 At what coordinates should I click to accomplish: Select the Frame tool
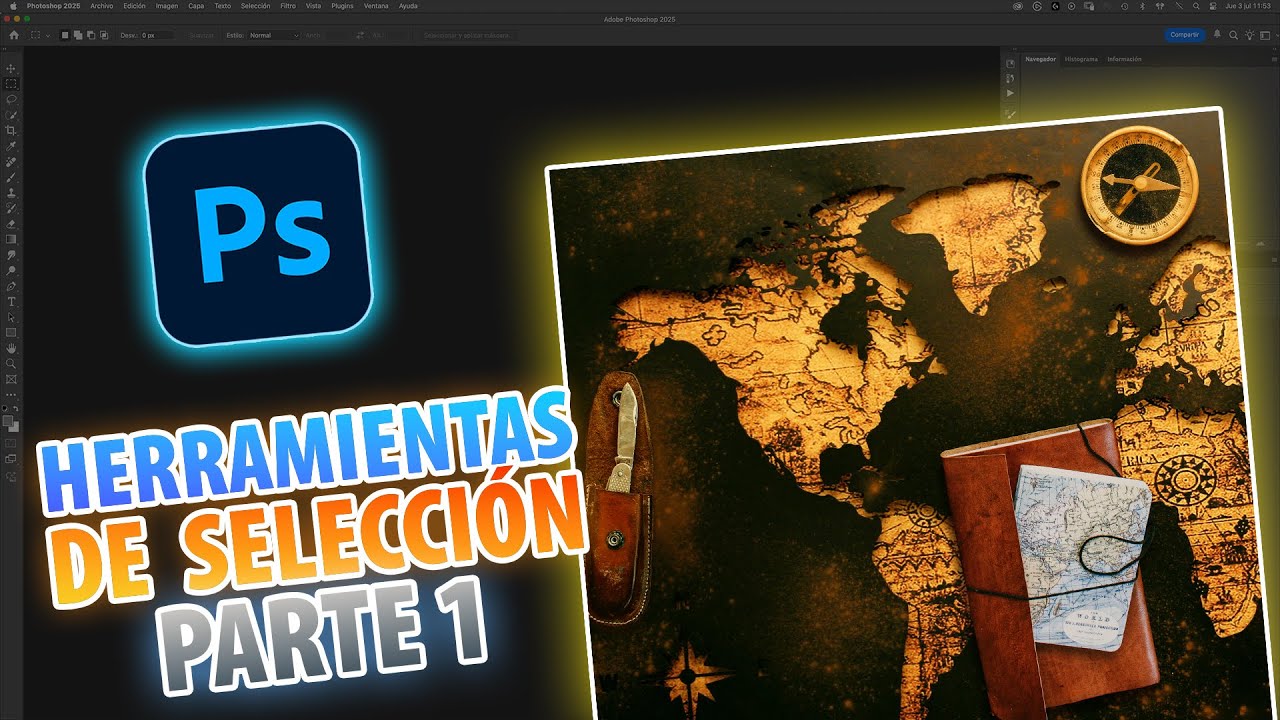[x=12, y=379]
